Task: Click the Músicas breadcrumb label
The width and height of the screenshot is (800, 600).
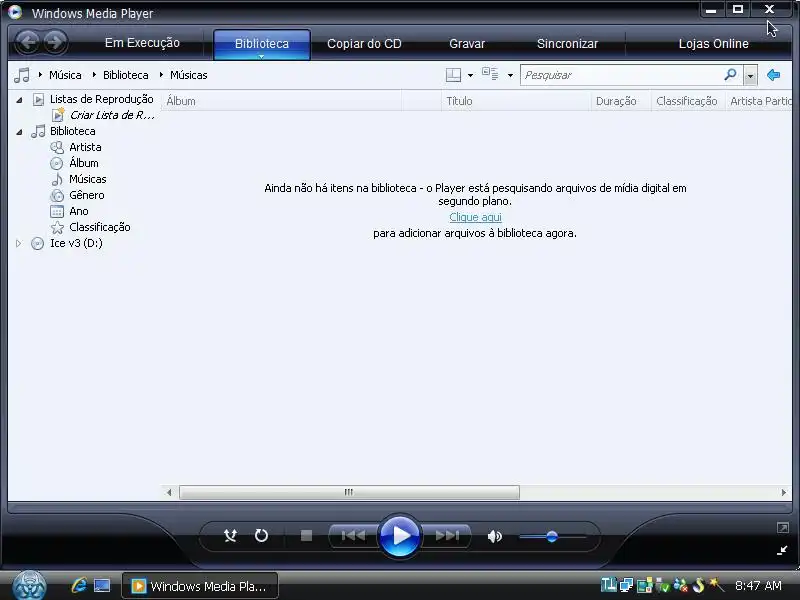Action: [x=189, y=75]
